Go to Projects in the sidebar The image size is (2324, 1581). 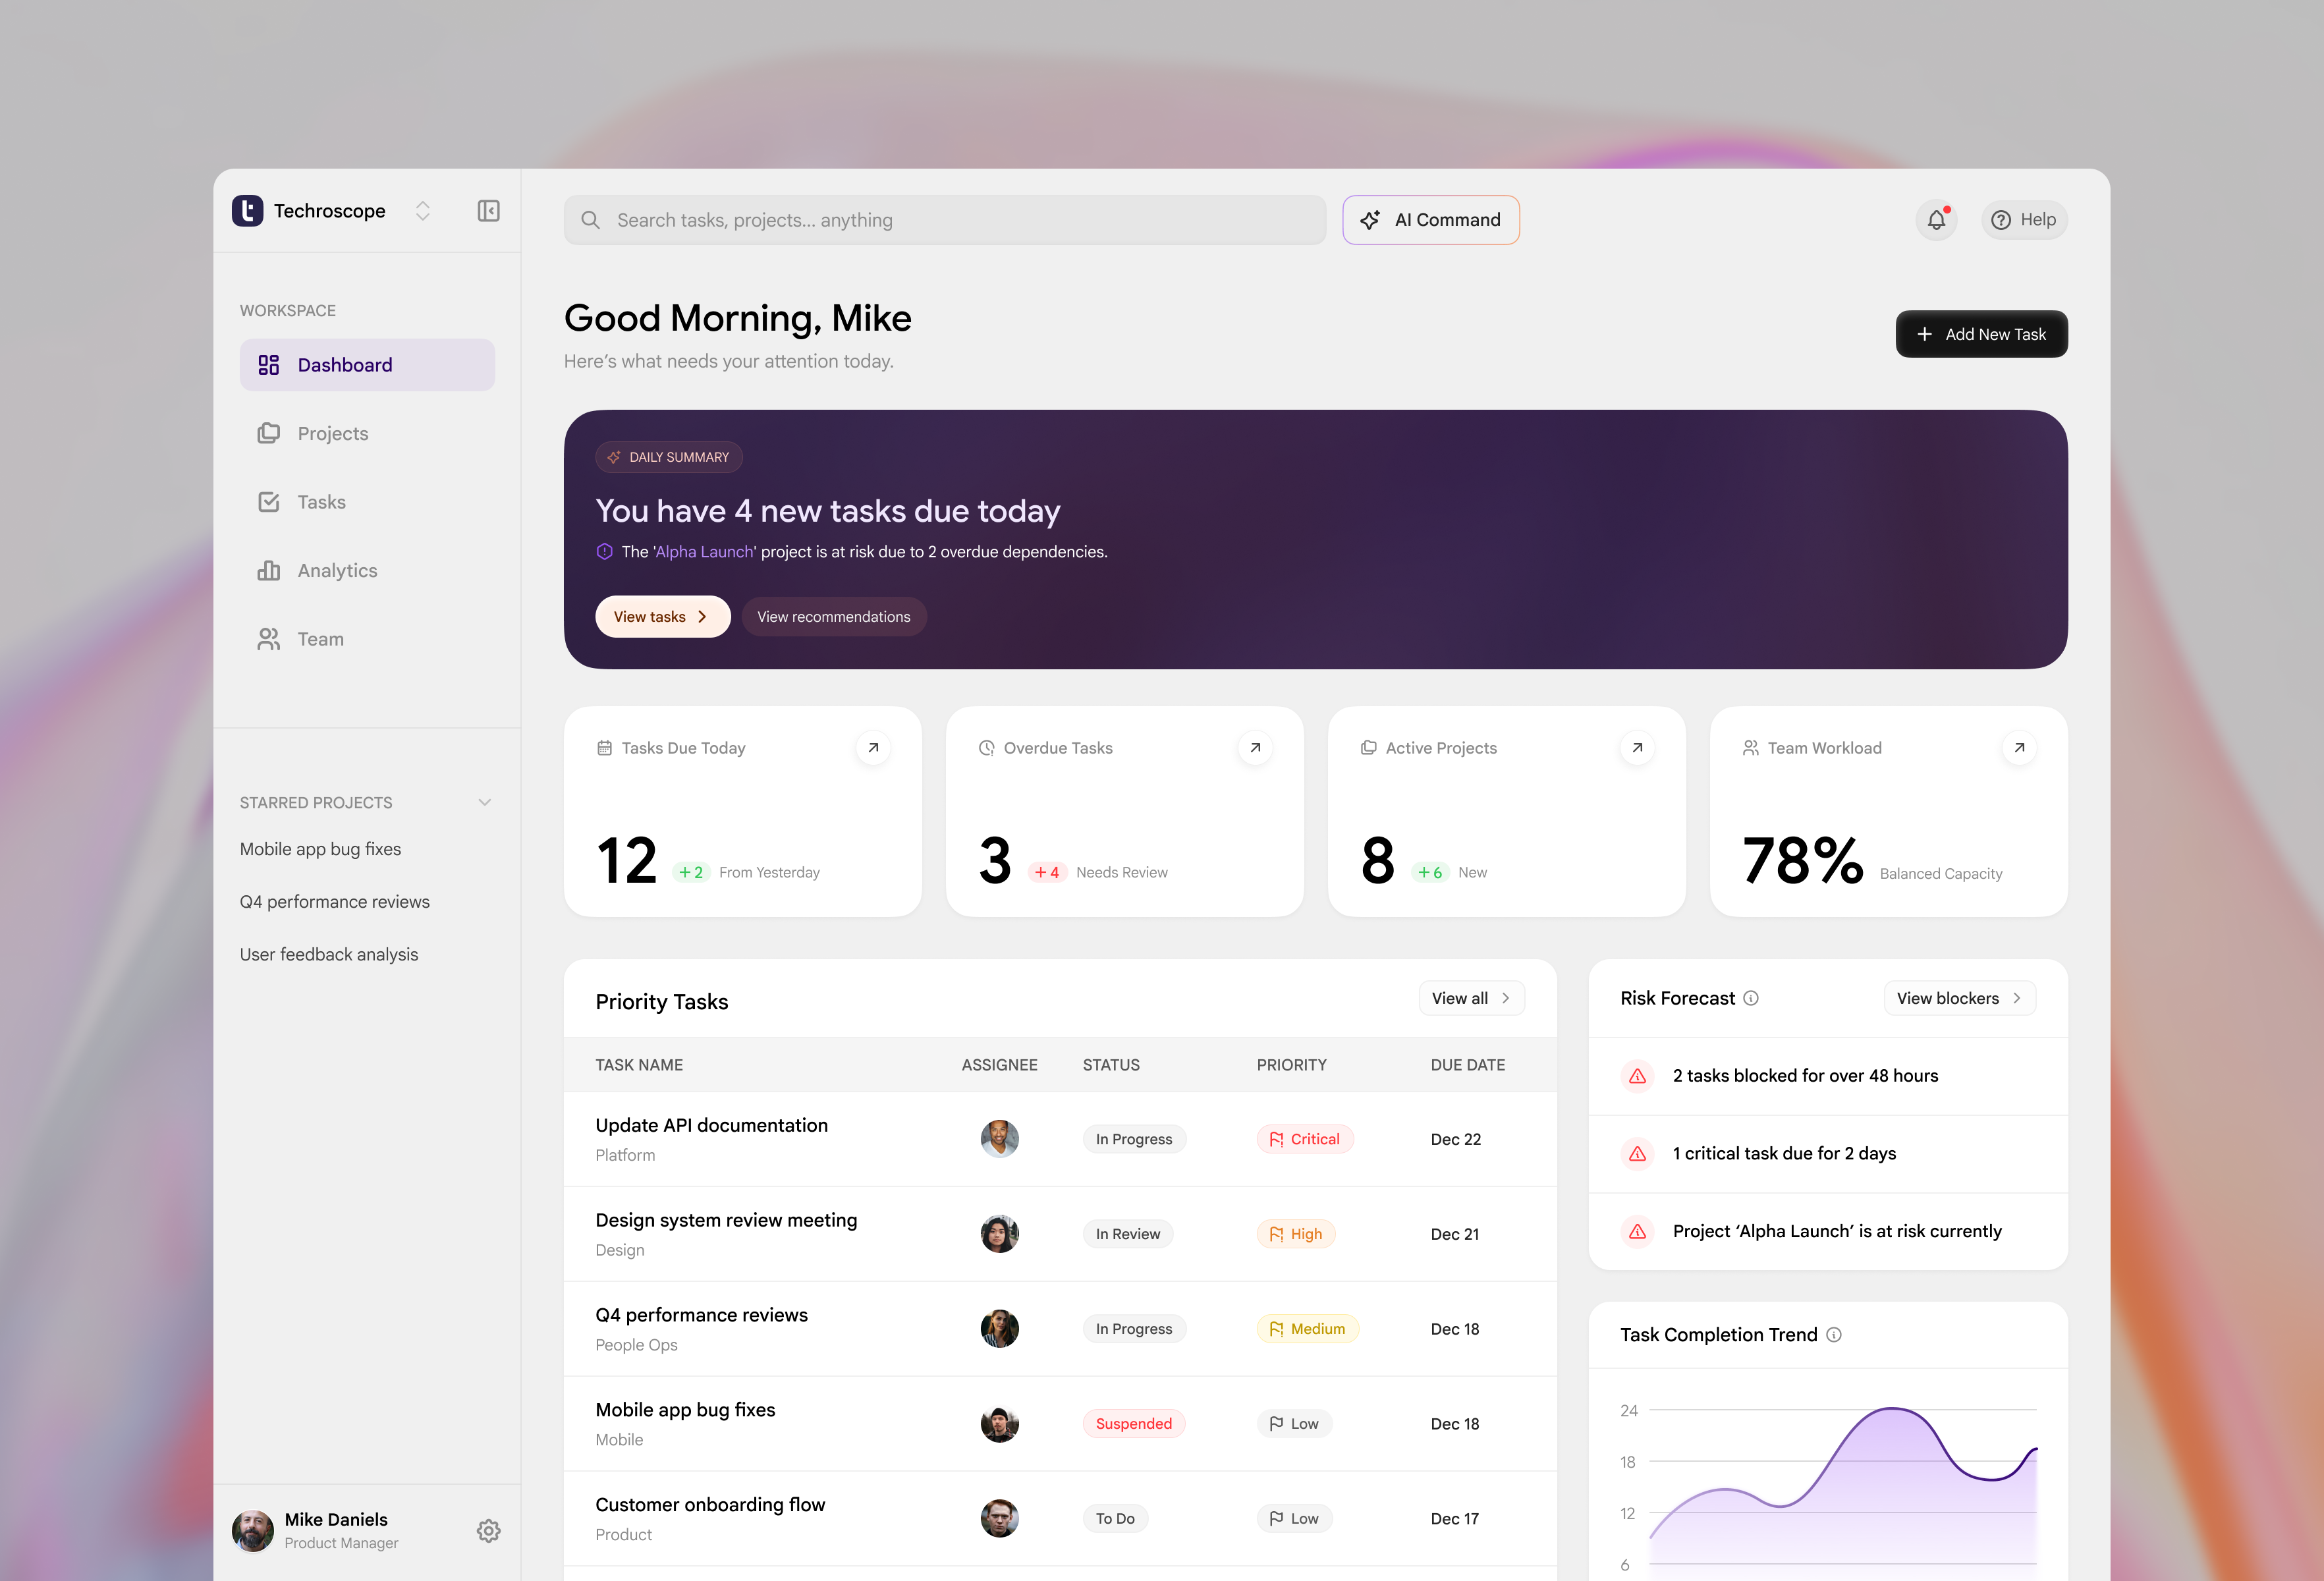(x=332, y=434)
